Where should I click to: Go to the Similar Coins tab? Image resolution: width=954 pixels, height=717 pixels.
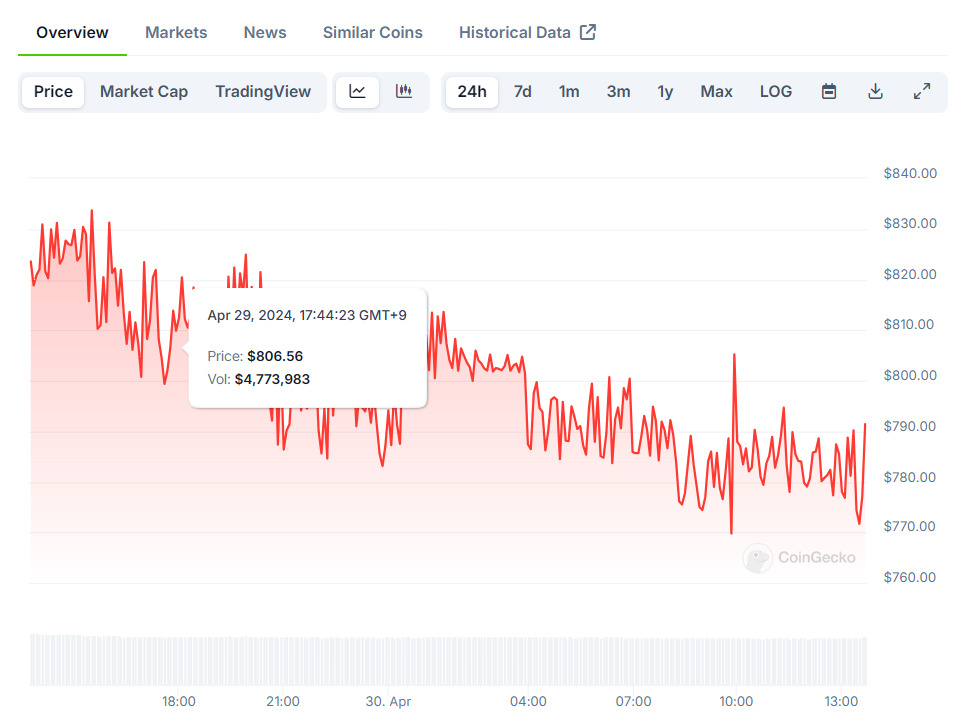tap(373, 32)
